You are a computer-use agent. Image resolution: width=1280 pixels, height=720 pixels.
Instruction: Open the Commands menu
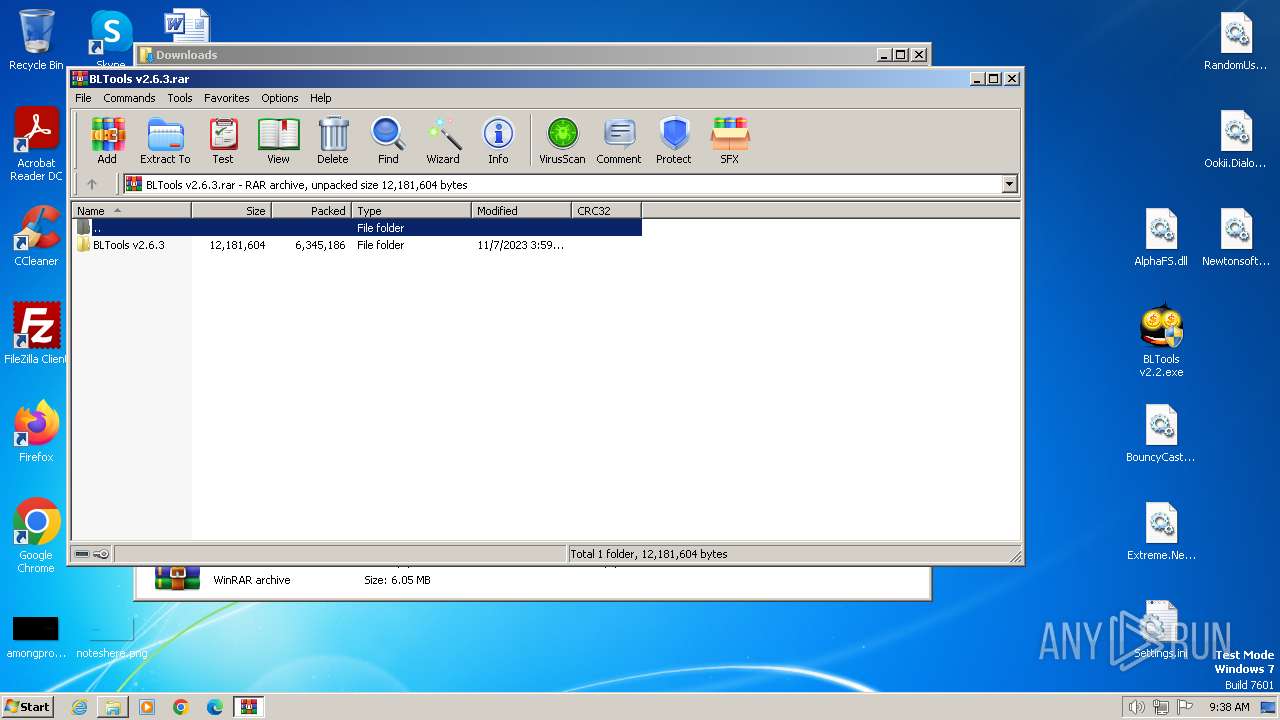click(129, 98)
